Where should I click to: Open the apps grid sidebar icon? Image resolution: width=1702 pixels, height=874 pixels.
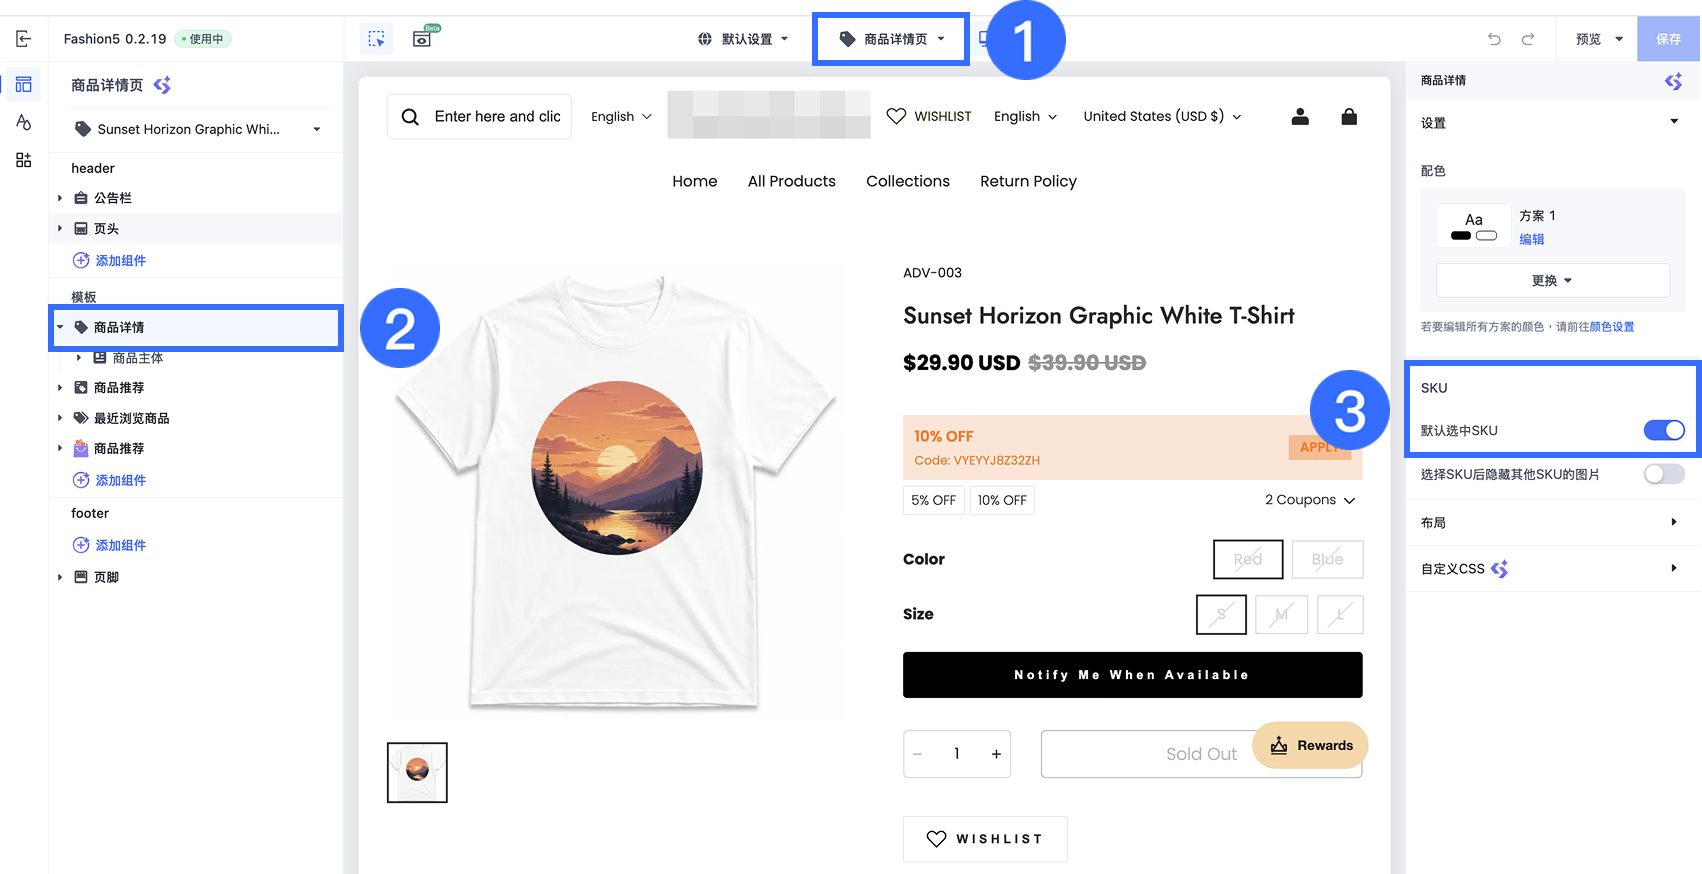point(23,160)
